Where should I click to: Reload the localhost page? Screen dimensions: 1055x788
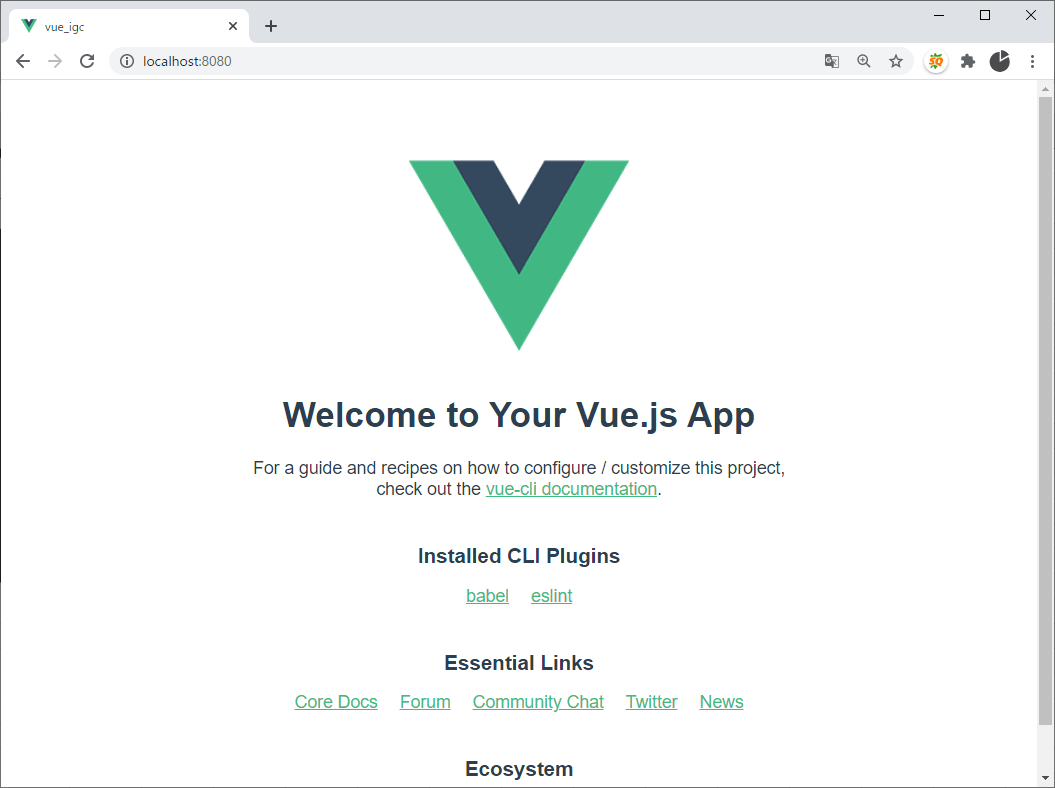(x=87, y=61)
